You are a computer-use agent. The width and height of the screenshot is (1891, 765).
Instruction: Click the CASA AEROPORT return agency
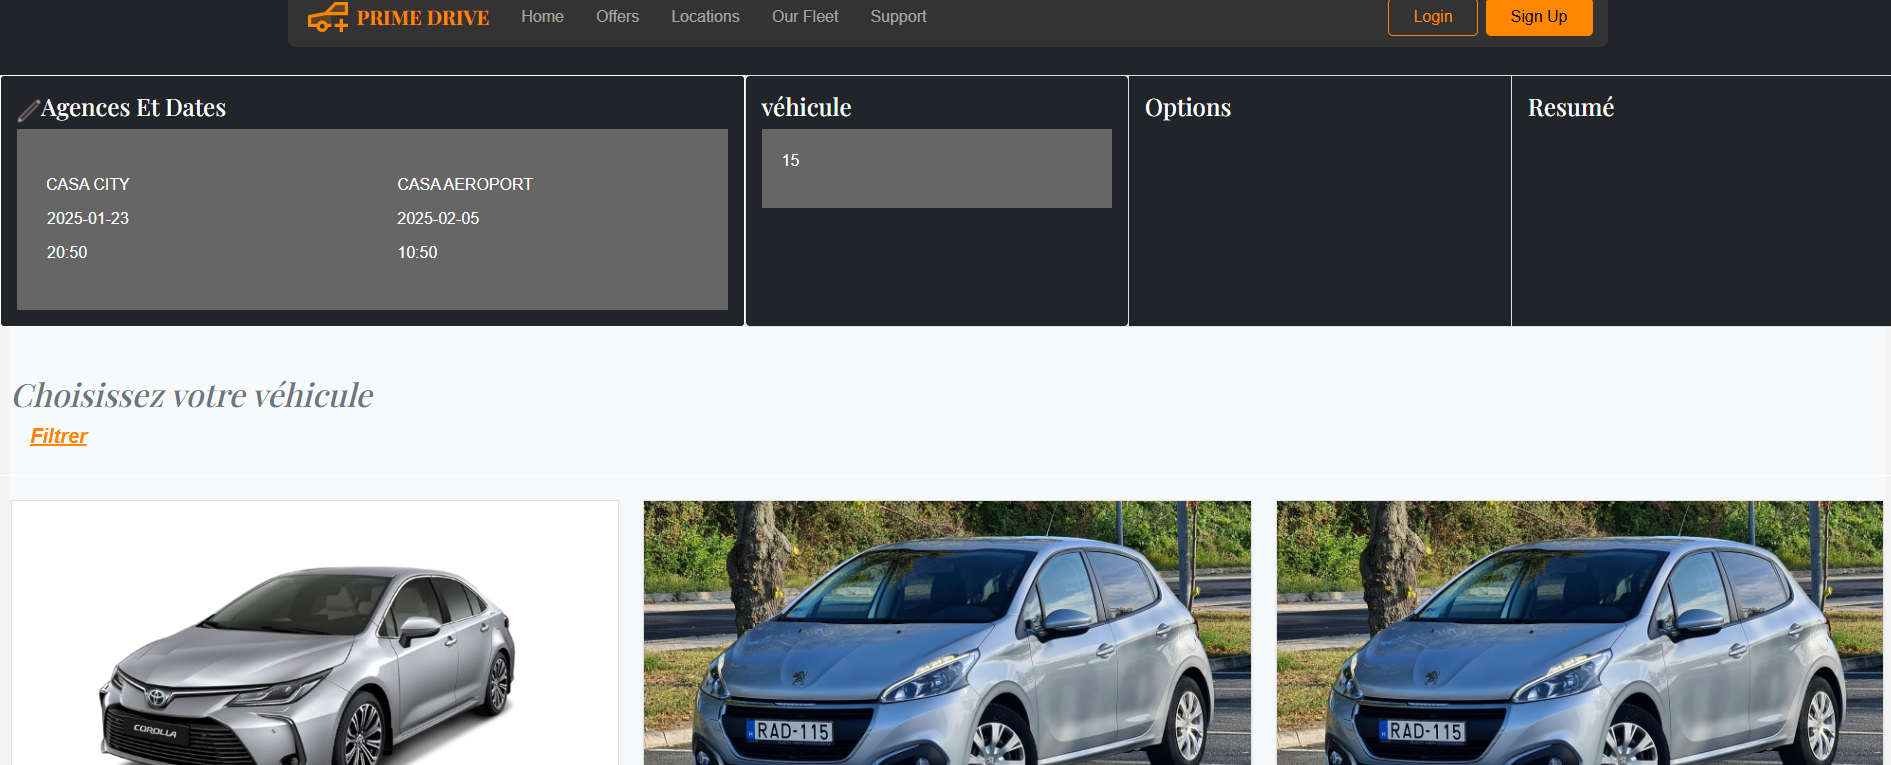(465, 185)
